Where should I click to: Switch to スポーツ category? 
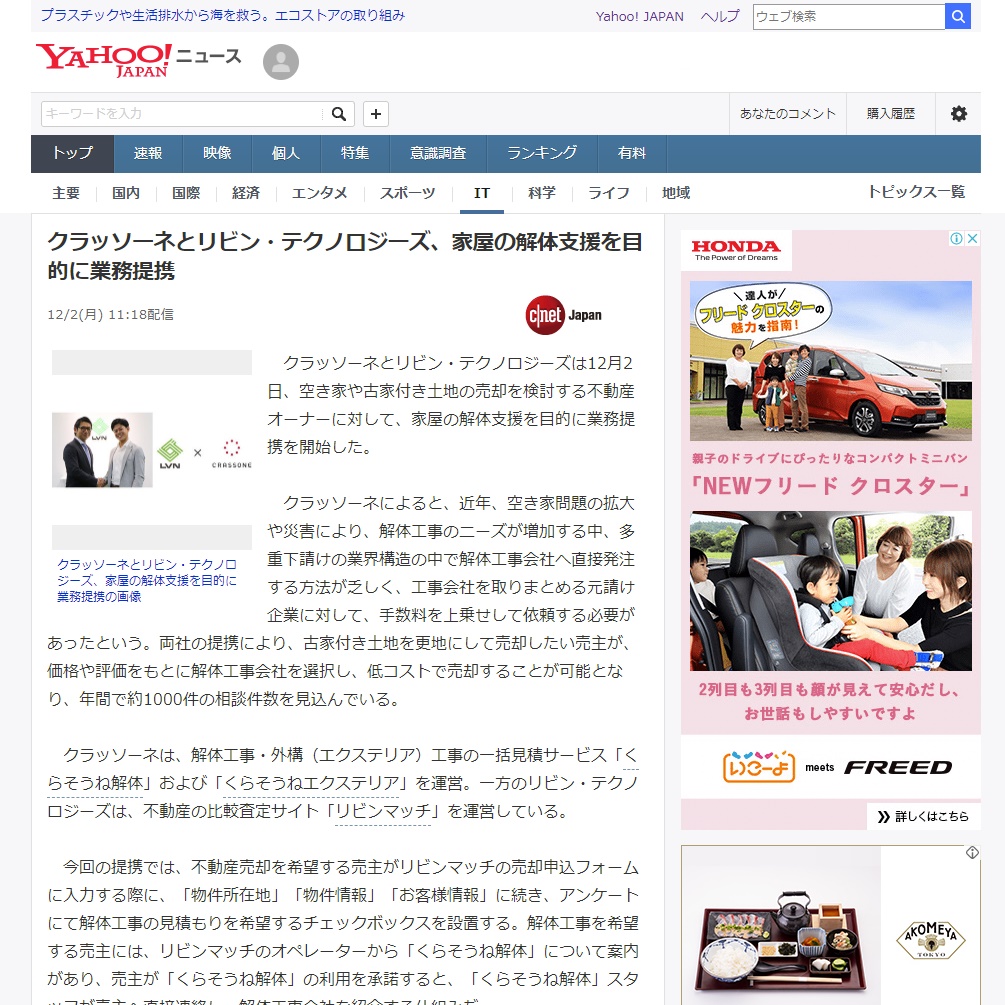click(x=408, y=193)
